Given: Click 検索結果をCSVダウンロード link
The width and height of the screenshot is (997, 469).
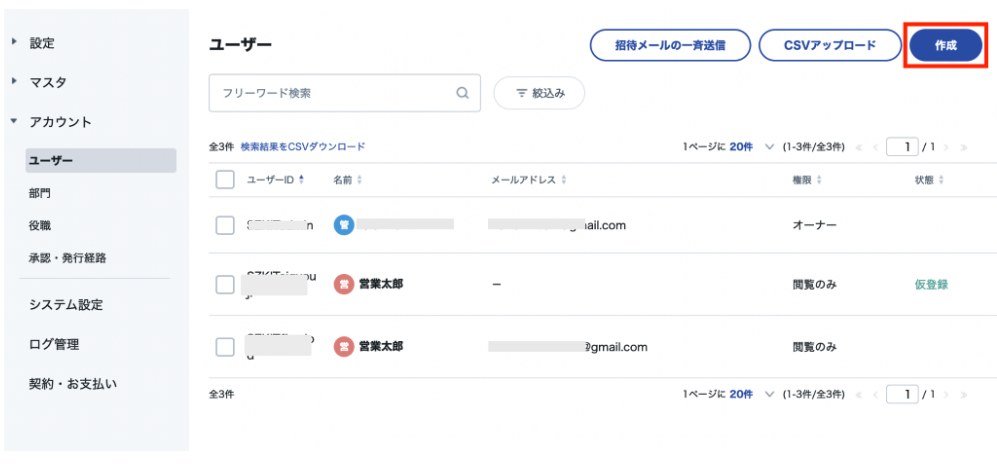Looking at the screenshot, I should 303,147.
